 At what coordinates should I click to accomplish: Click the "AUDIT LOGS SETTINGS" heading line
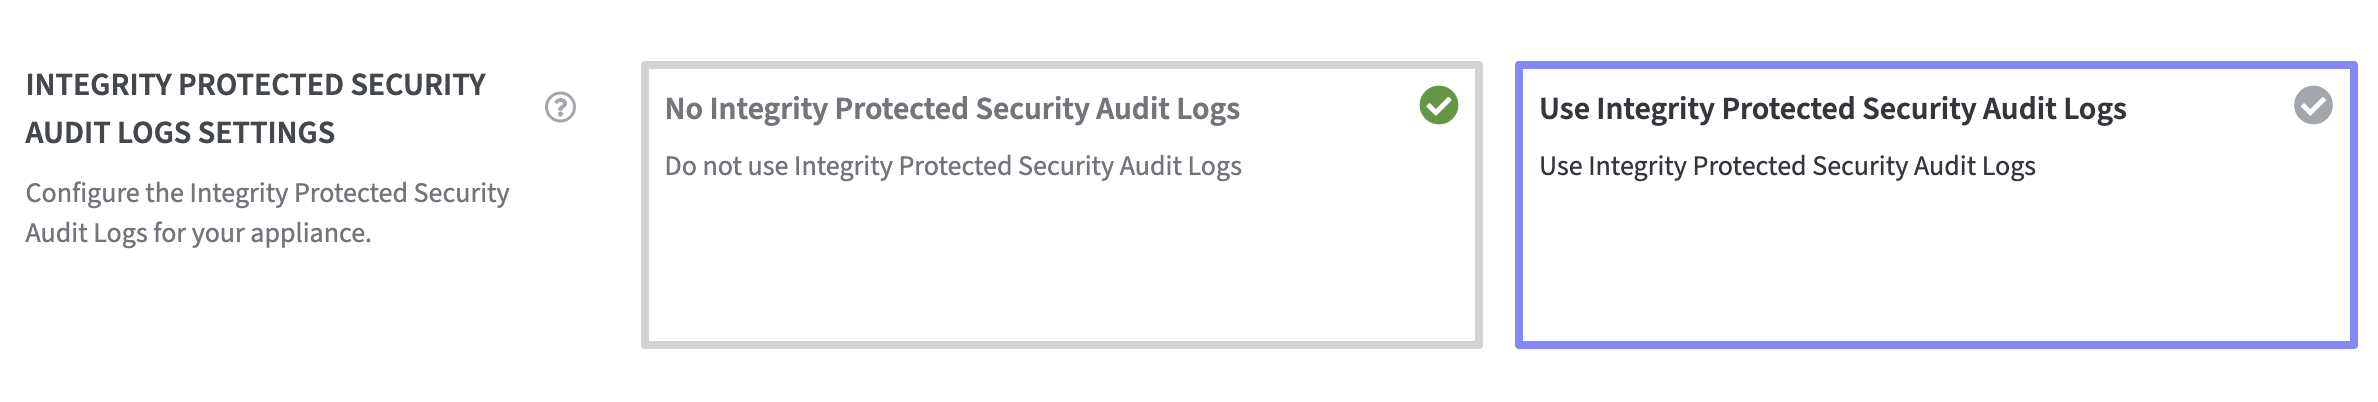[180, 133]
